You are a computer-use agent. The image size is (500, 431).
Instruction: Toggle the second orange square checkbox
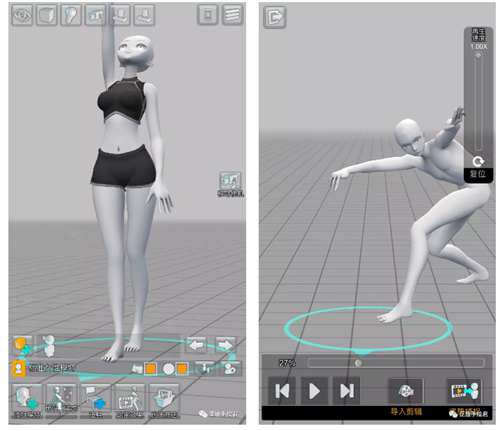(x=182, y=369)
